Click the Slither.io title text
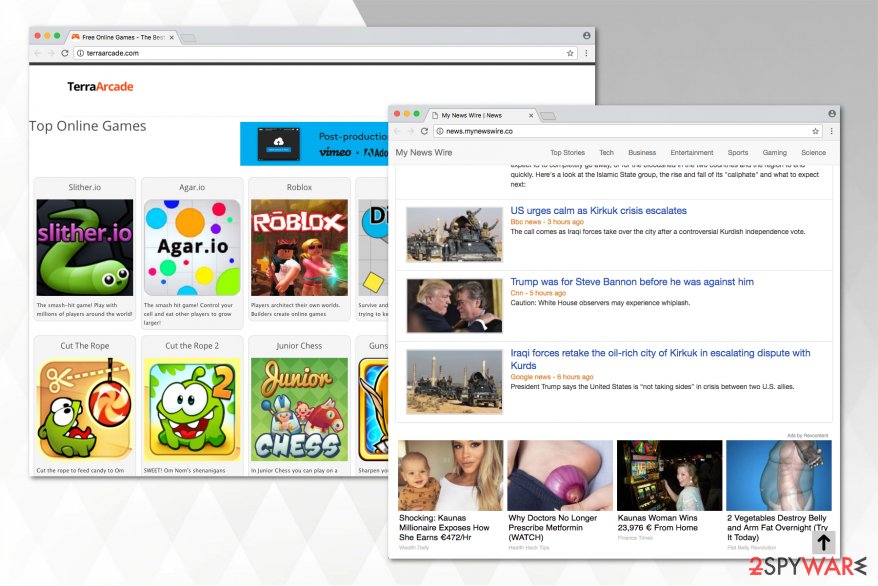The width and height of the screenshot is (878, 586). (x=85, y=187)
